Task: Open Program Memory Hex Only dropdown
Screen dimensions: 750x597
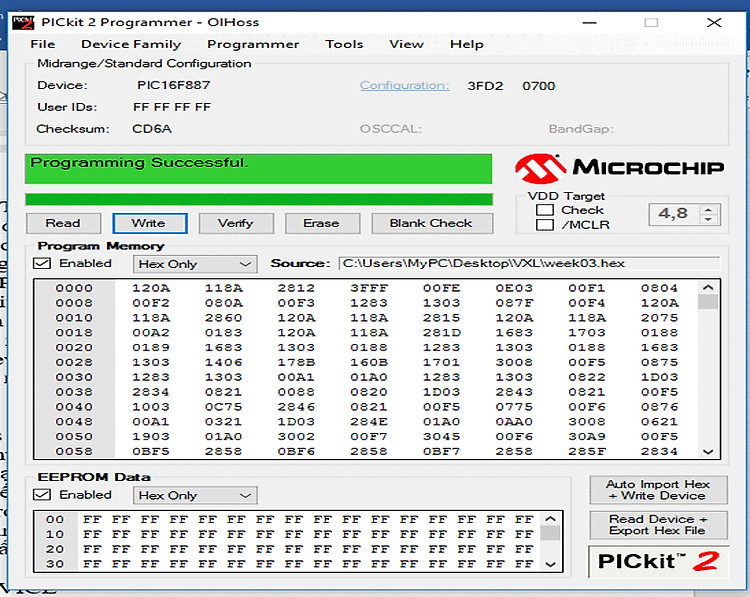Action: [x=195, y=264]
